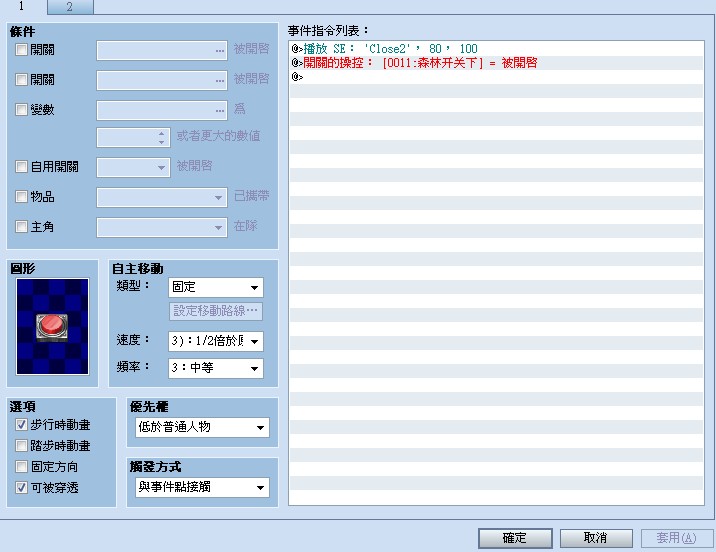Open the 物品 item dropdown
This screenshot has height=552, width=716.
162,197
